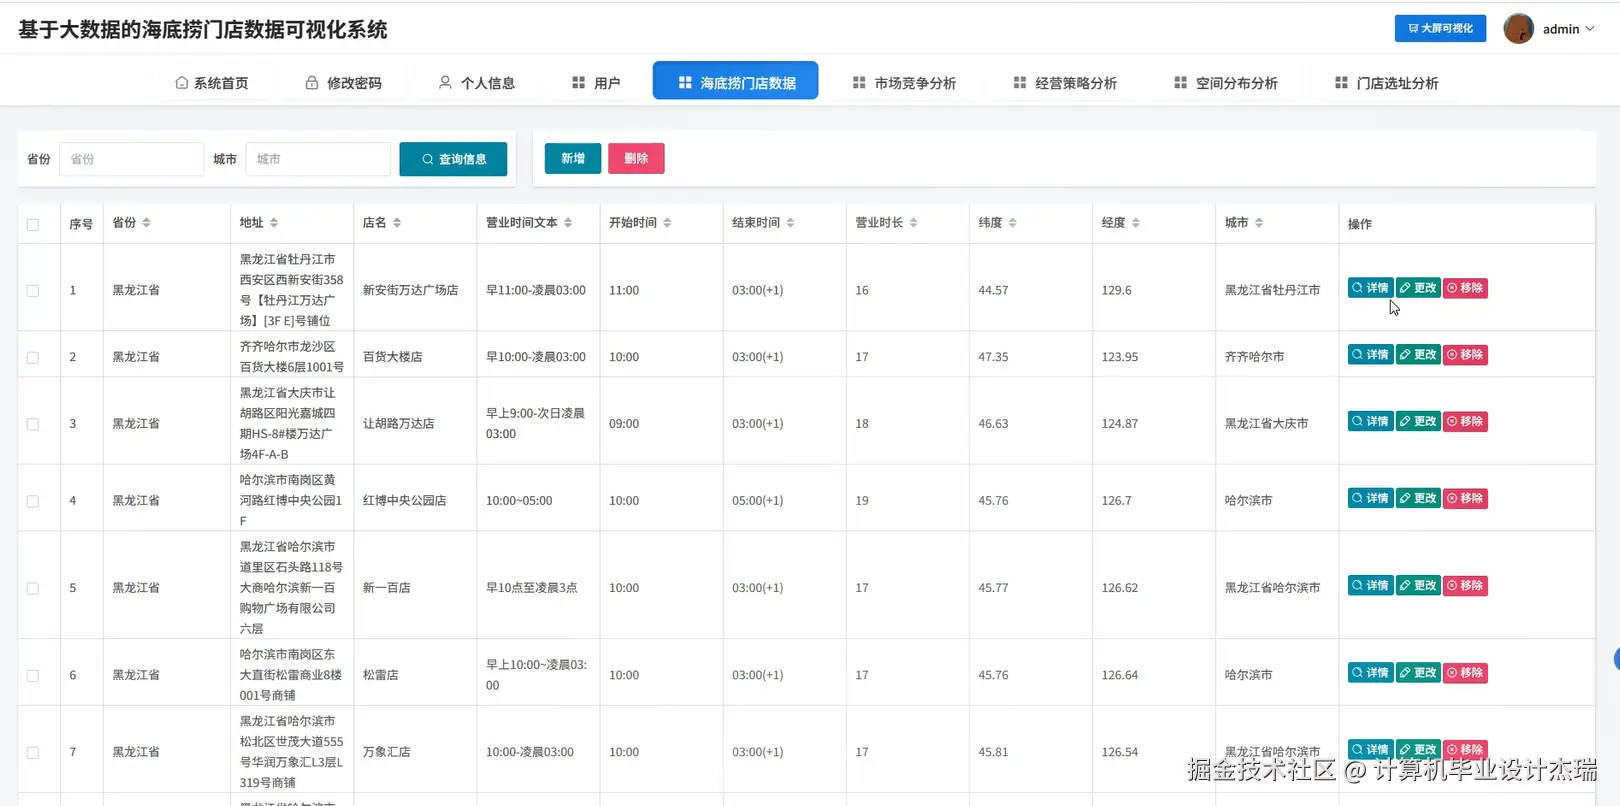Check the row for 百货大楼店

pyautogui.click(x=33, y=357)
